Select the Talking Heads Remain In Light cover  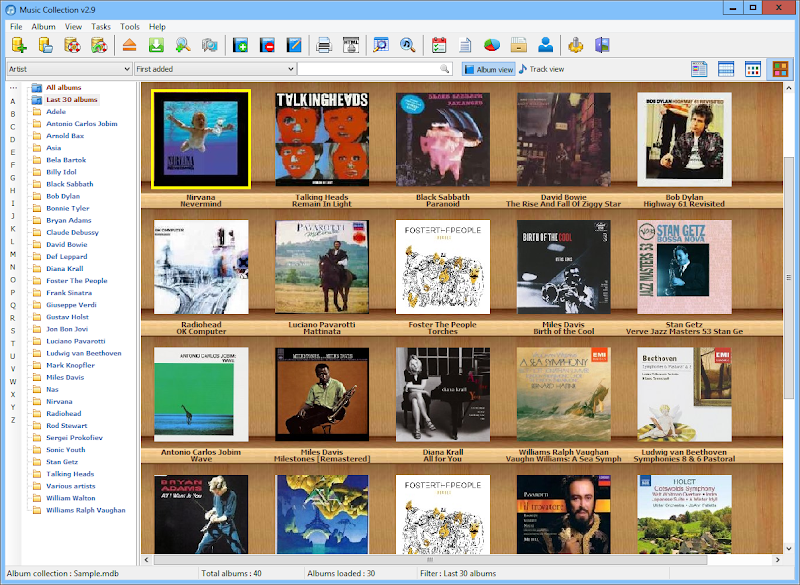[322, 139]
